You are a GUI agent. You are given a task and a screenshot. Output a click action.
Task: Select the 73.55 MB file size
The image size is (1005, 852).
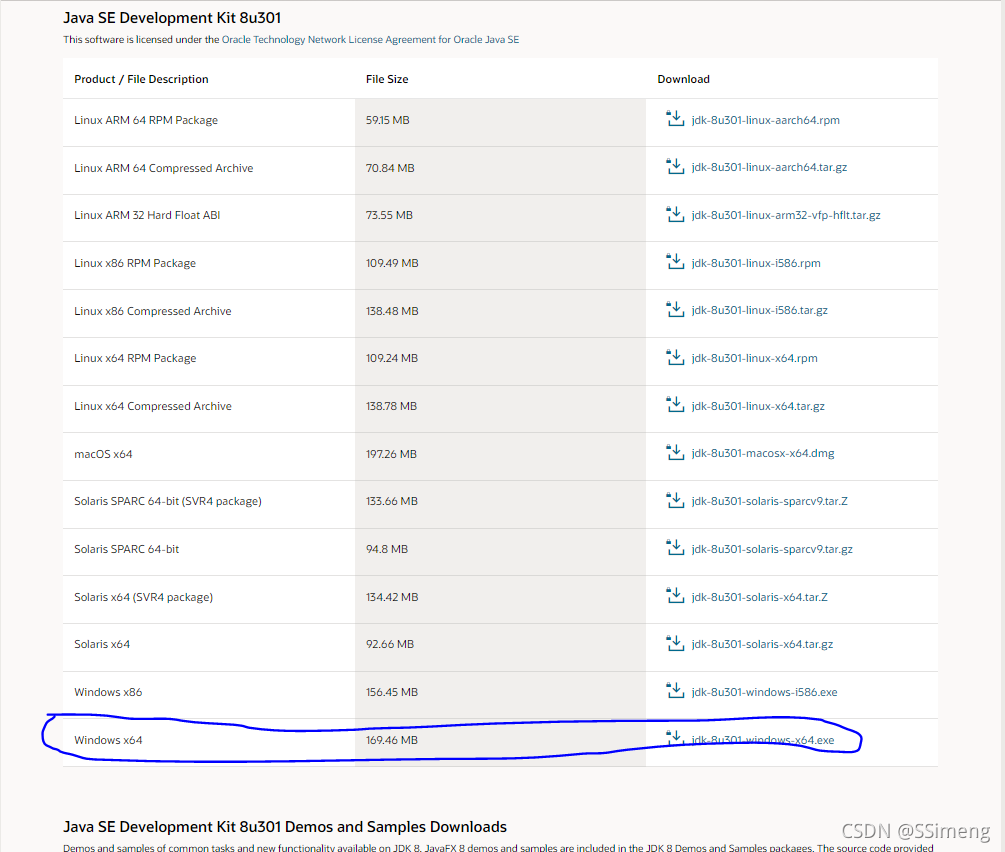tap(389, 215)
